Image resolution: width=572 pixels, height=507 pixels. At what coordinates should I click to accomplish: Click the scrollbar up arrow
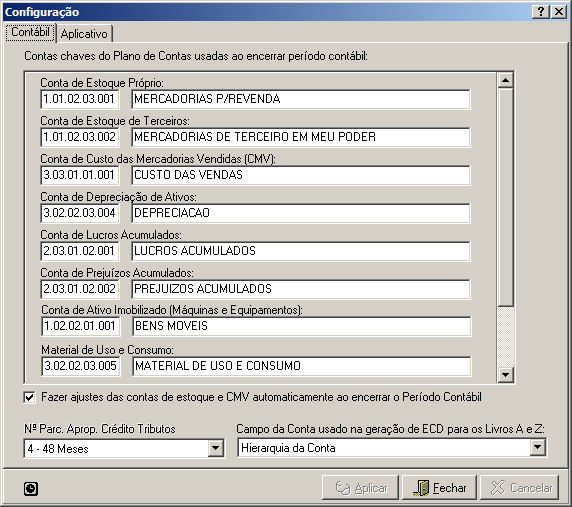[x=505, y=80]
